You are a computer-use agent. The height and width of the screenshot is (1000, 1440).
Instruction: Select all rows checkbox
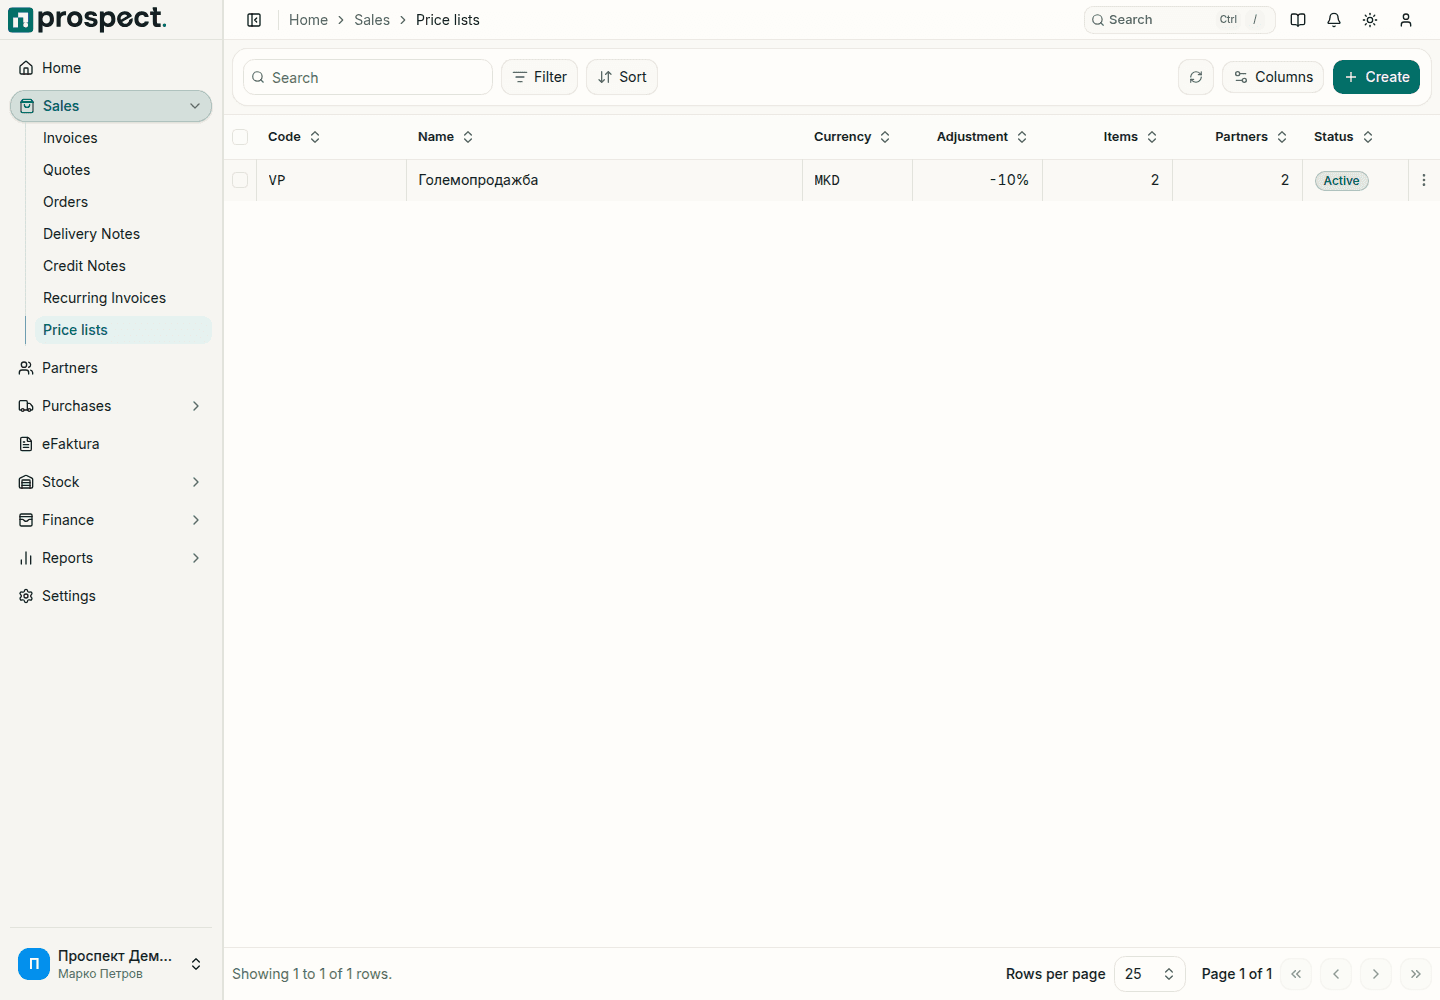[240, 137]
